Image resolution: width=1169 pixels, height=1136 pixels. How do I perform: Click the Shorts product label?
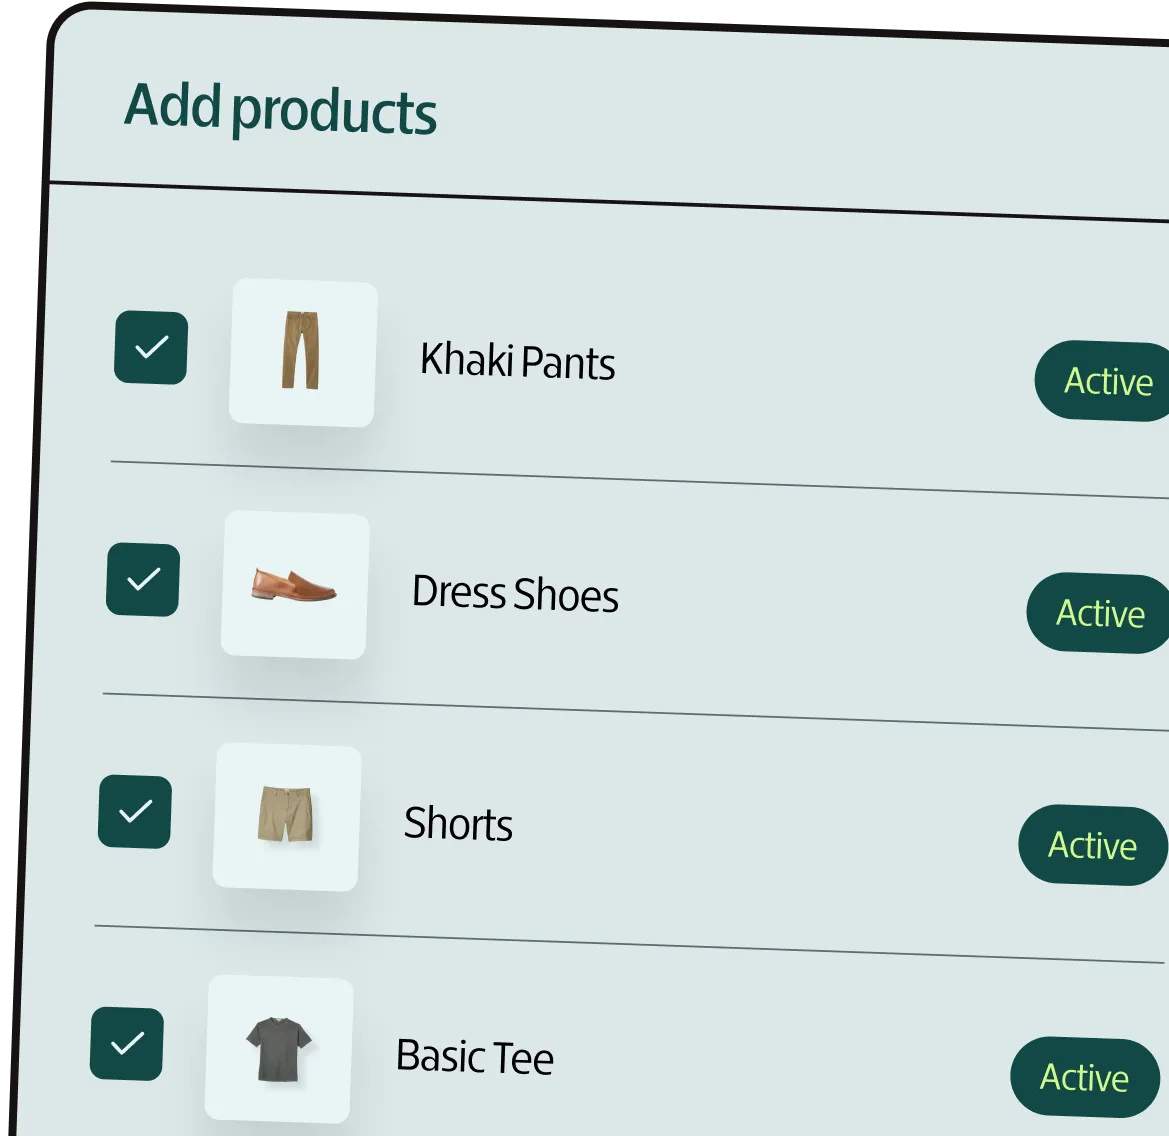coord(459,825)
